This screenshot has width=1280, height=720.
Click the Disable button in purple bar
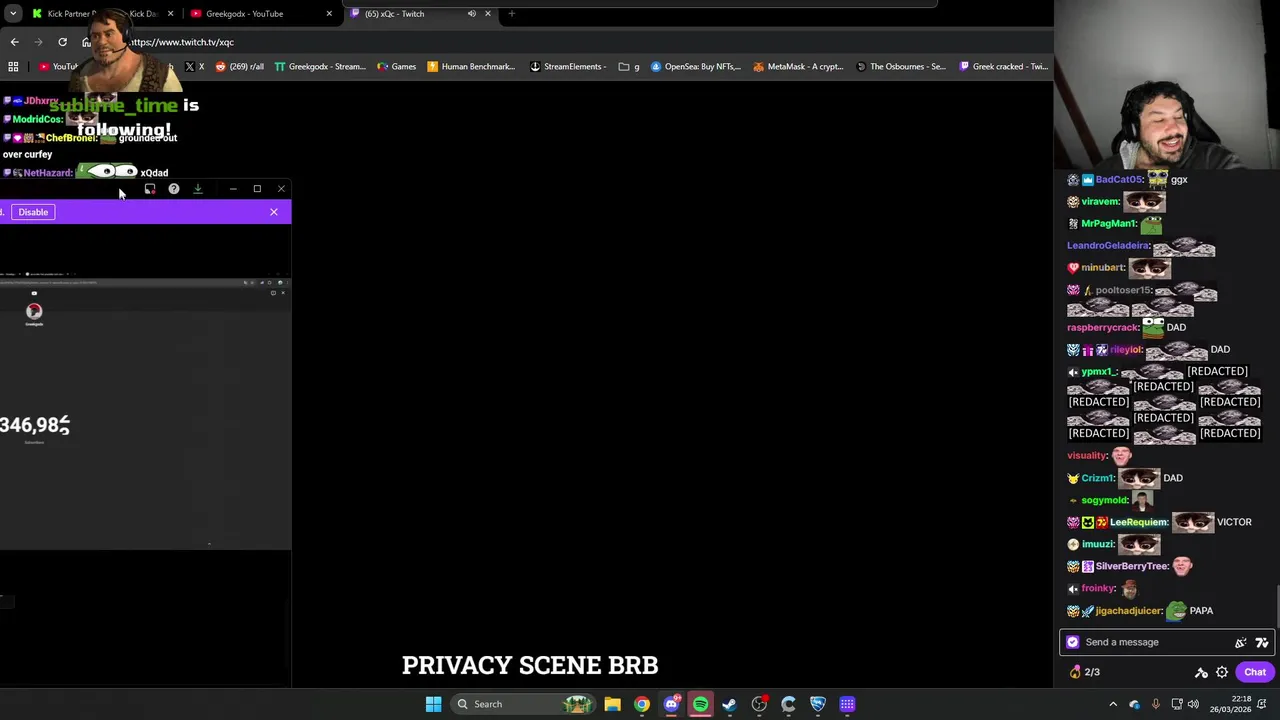[33, 212]
